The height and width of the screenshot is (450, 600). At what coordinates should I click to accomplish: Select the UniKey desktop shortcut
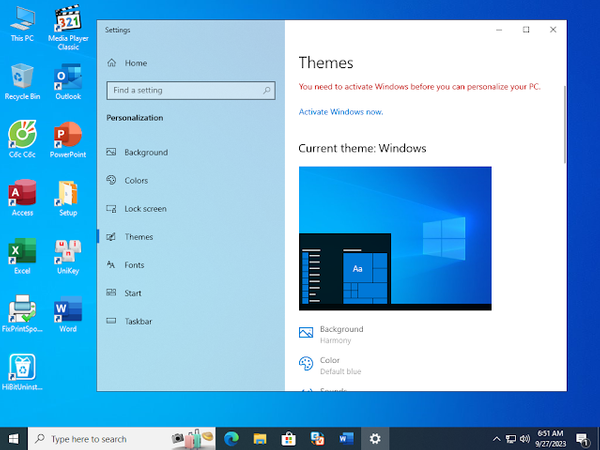click(x=68, y=256)
